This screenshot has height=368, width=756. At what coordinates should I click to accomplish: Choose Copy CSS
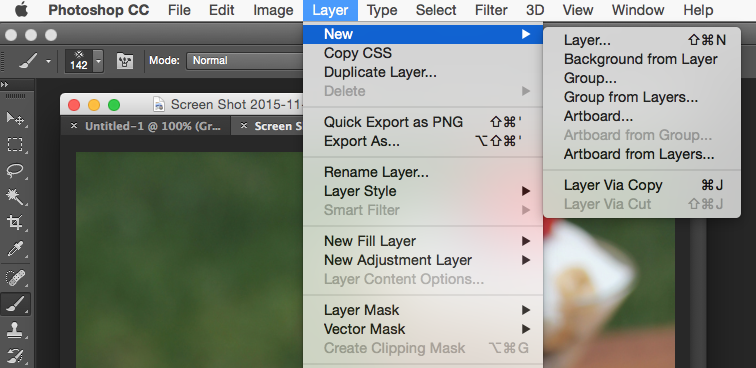pos(423,53)
